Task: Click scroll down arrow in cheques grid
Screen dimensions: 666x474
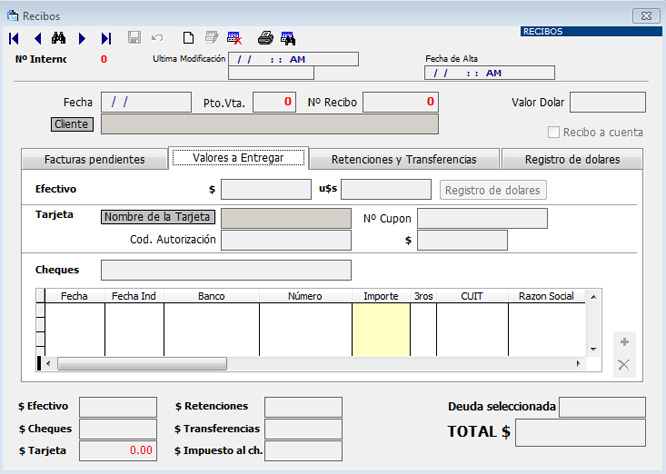Action: coord(594,348)
